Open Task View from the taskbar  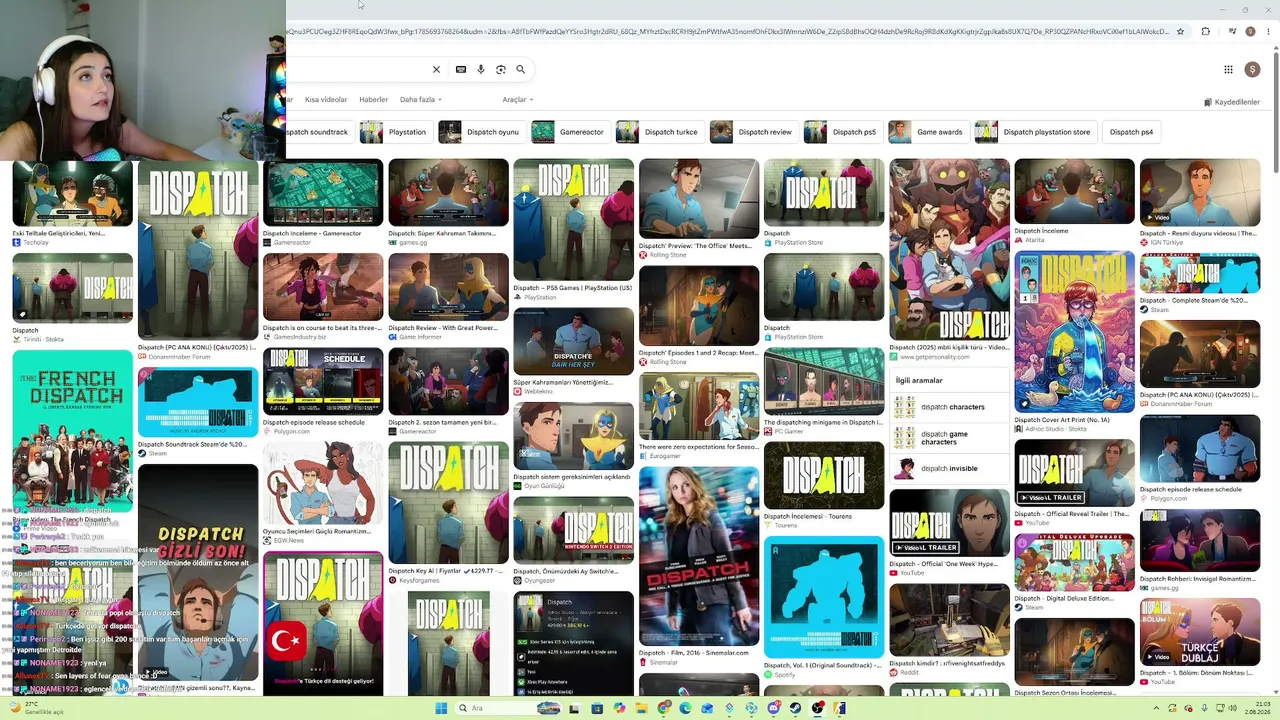575,708
